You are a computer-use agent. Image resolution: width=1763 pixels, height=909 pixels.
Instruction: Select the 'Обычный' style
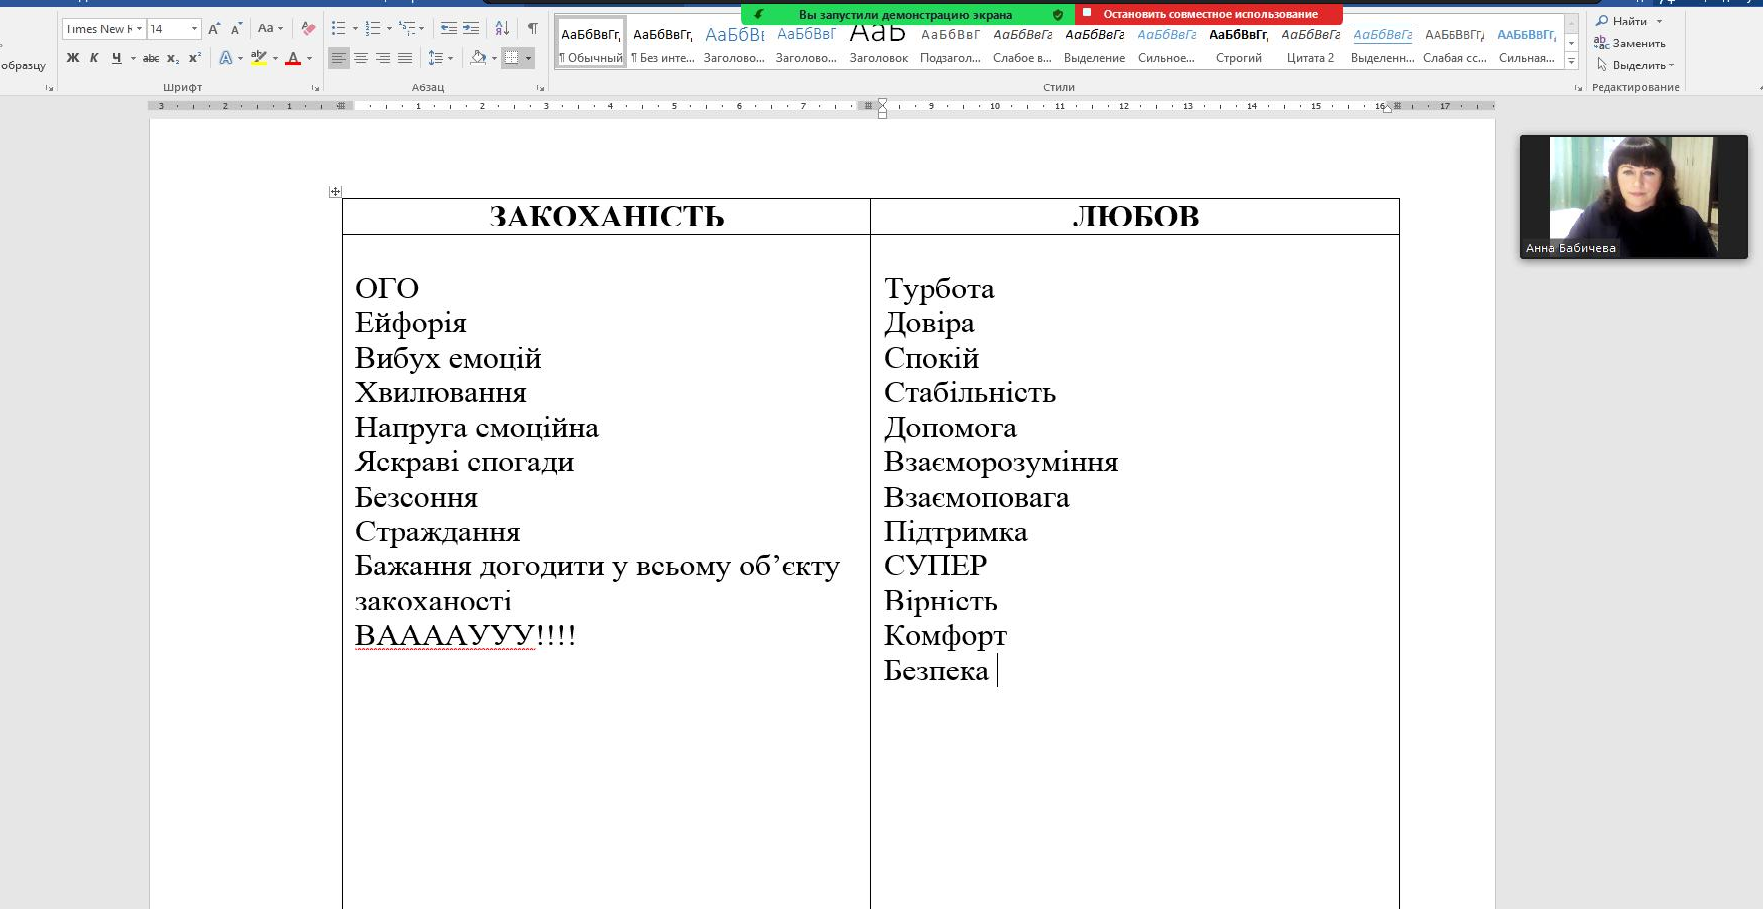[591, 43]
